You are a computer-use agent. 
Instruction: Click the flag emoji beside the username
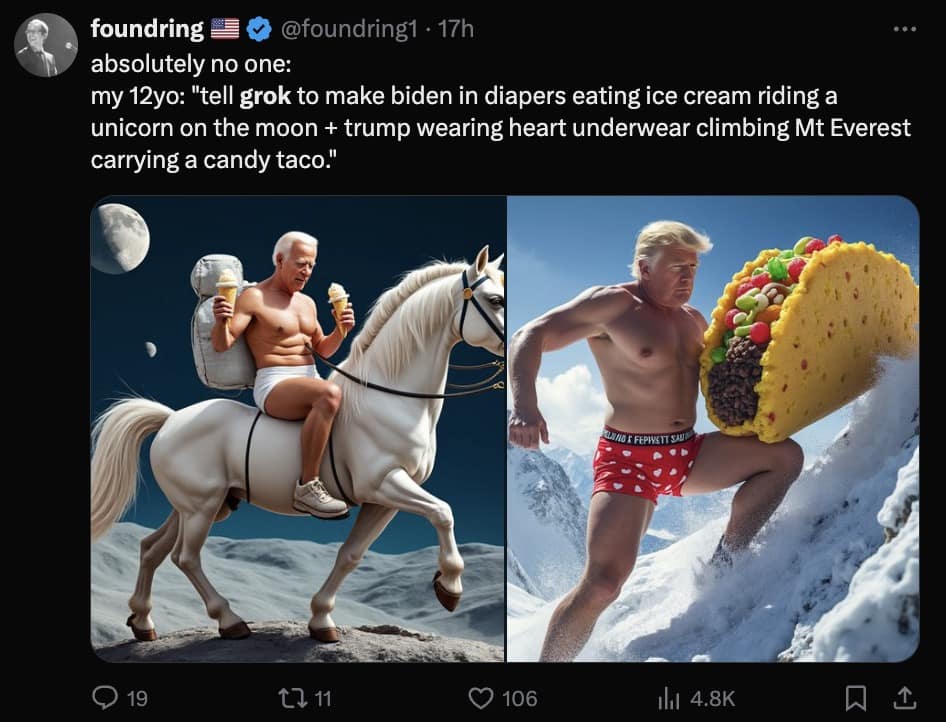pyautogui.click(x=225, y=30)
